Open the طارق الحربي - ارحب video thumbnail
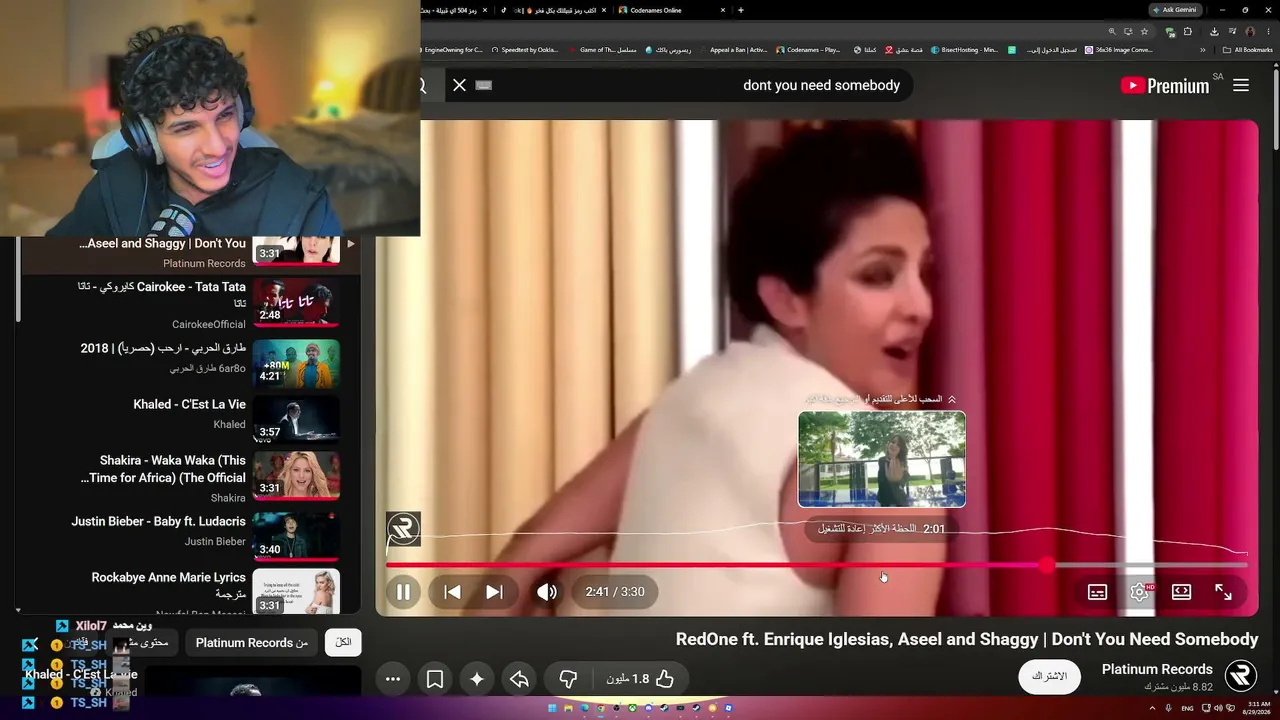The height and width of the screenshot is (720, 1280). point(296,364)
